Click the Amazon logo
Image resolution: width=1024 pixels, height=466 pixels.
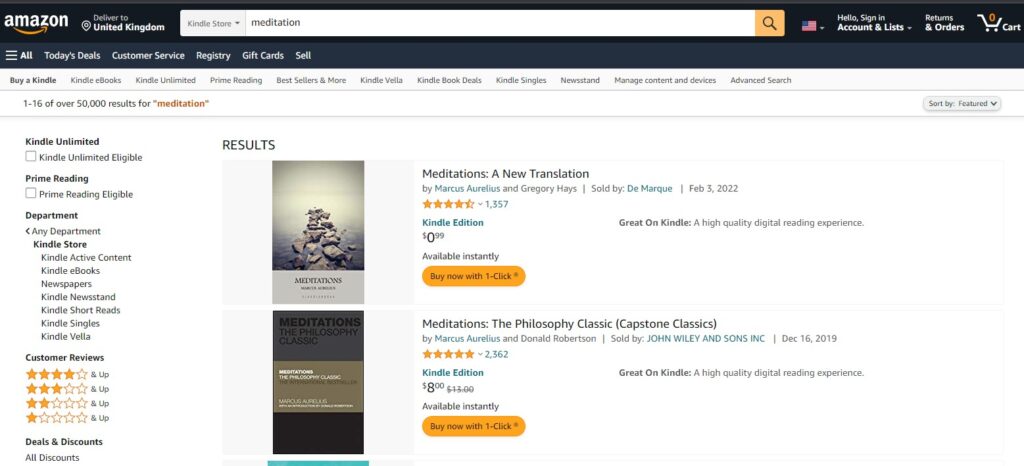(x=36, y=23)
